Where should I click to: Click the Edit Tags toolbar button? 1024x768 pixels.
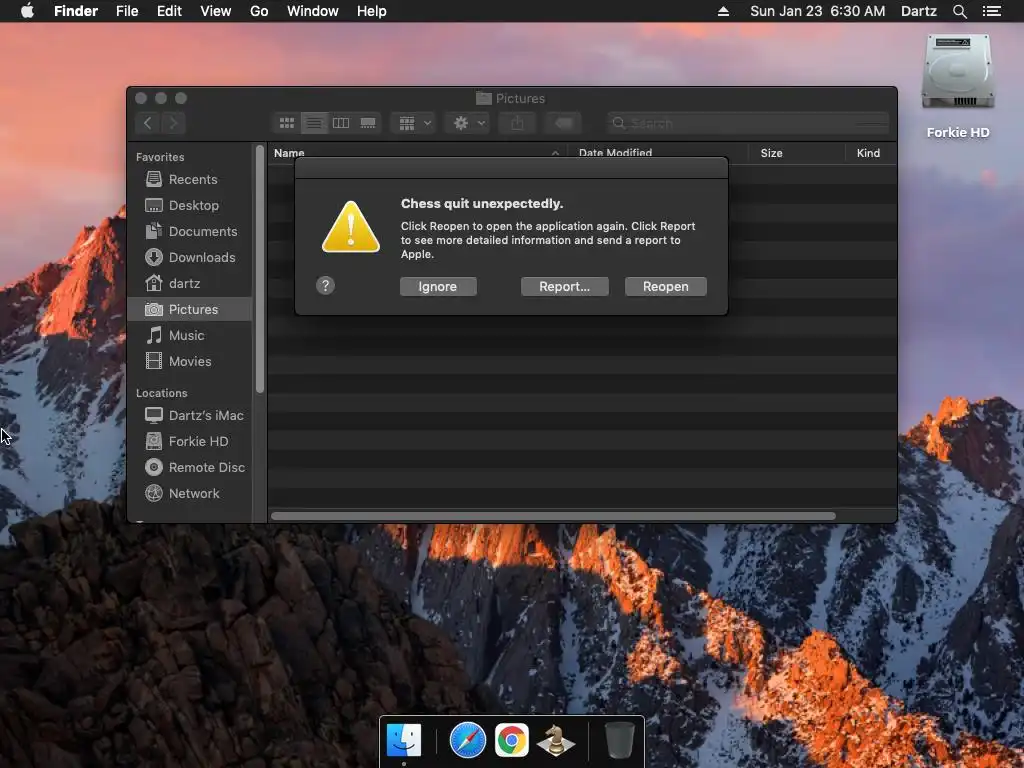[564, 123]
